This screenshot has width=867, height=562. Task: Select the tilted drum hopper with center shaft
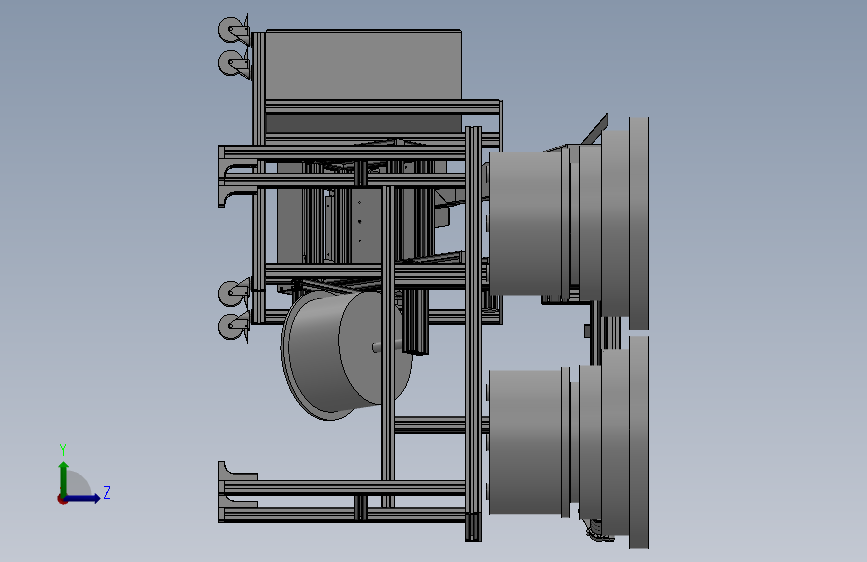pyautogui.click(x=347, y=355)
